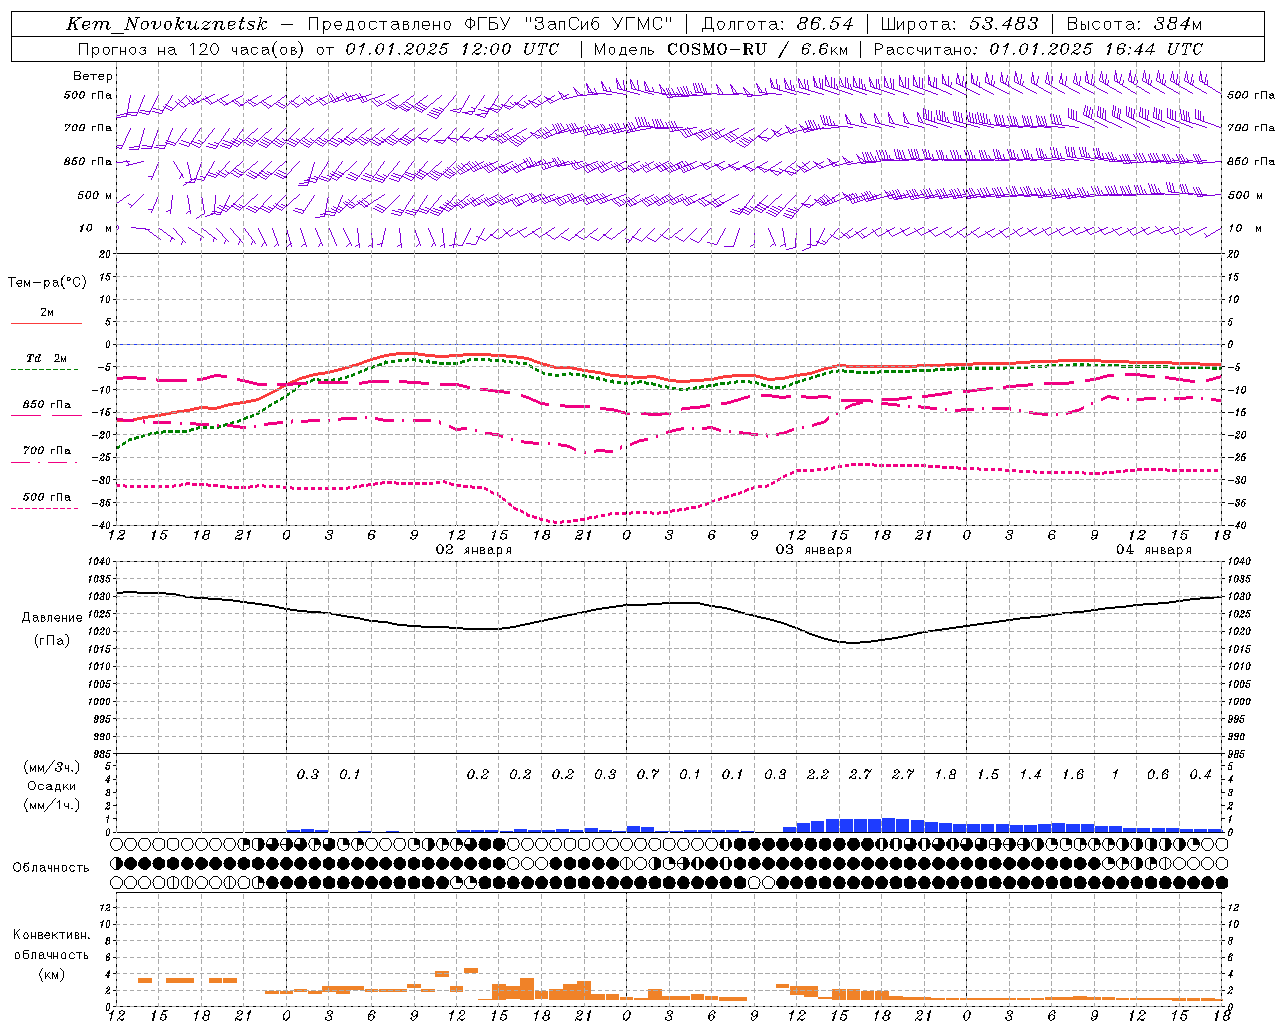Click the 0.6 precipitation value
This screenshot has width=1280, height=1024.
click(x=1158, y=774)
